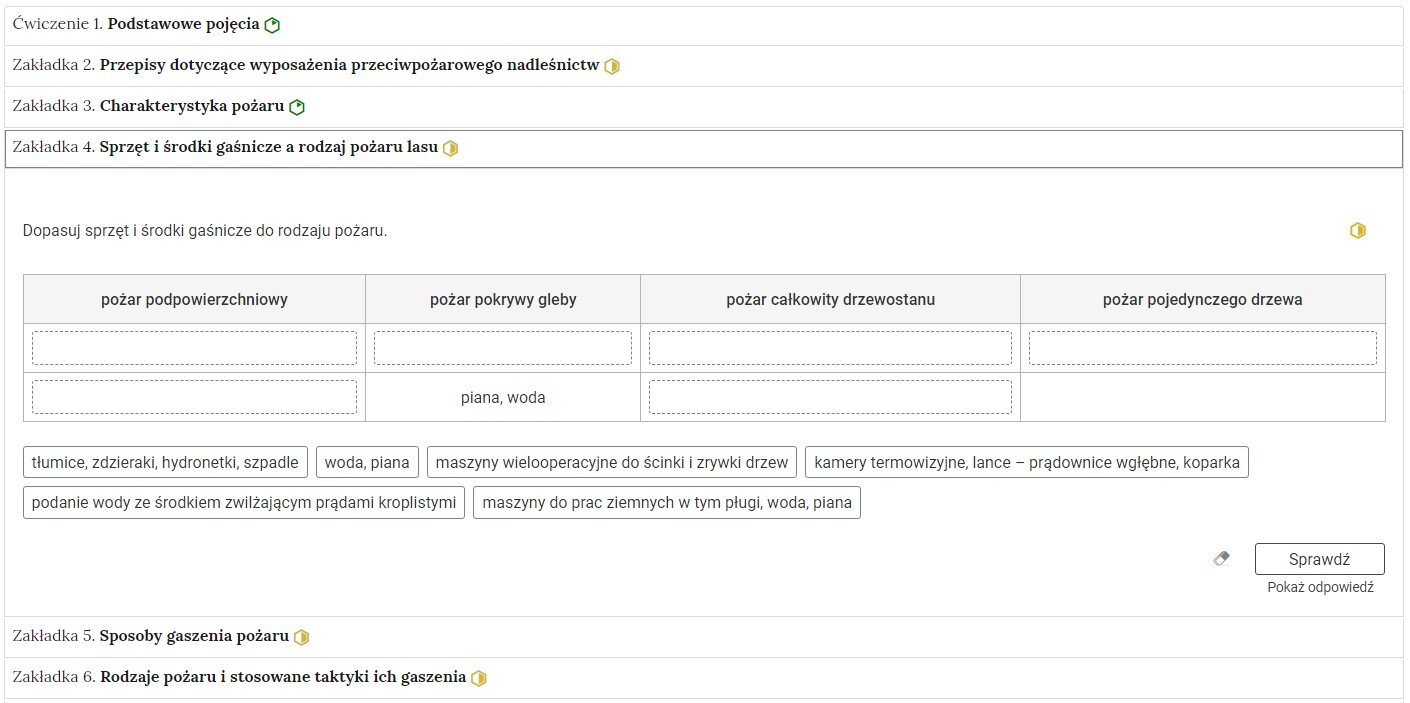
Task: Click the yellow hexagon beside Sprzęt i środki gaśnicze
Action: click(x=450, y=148)
